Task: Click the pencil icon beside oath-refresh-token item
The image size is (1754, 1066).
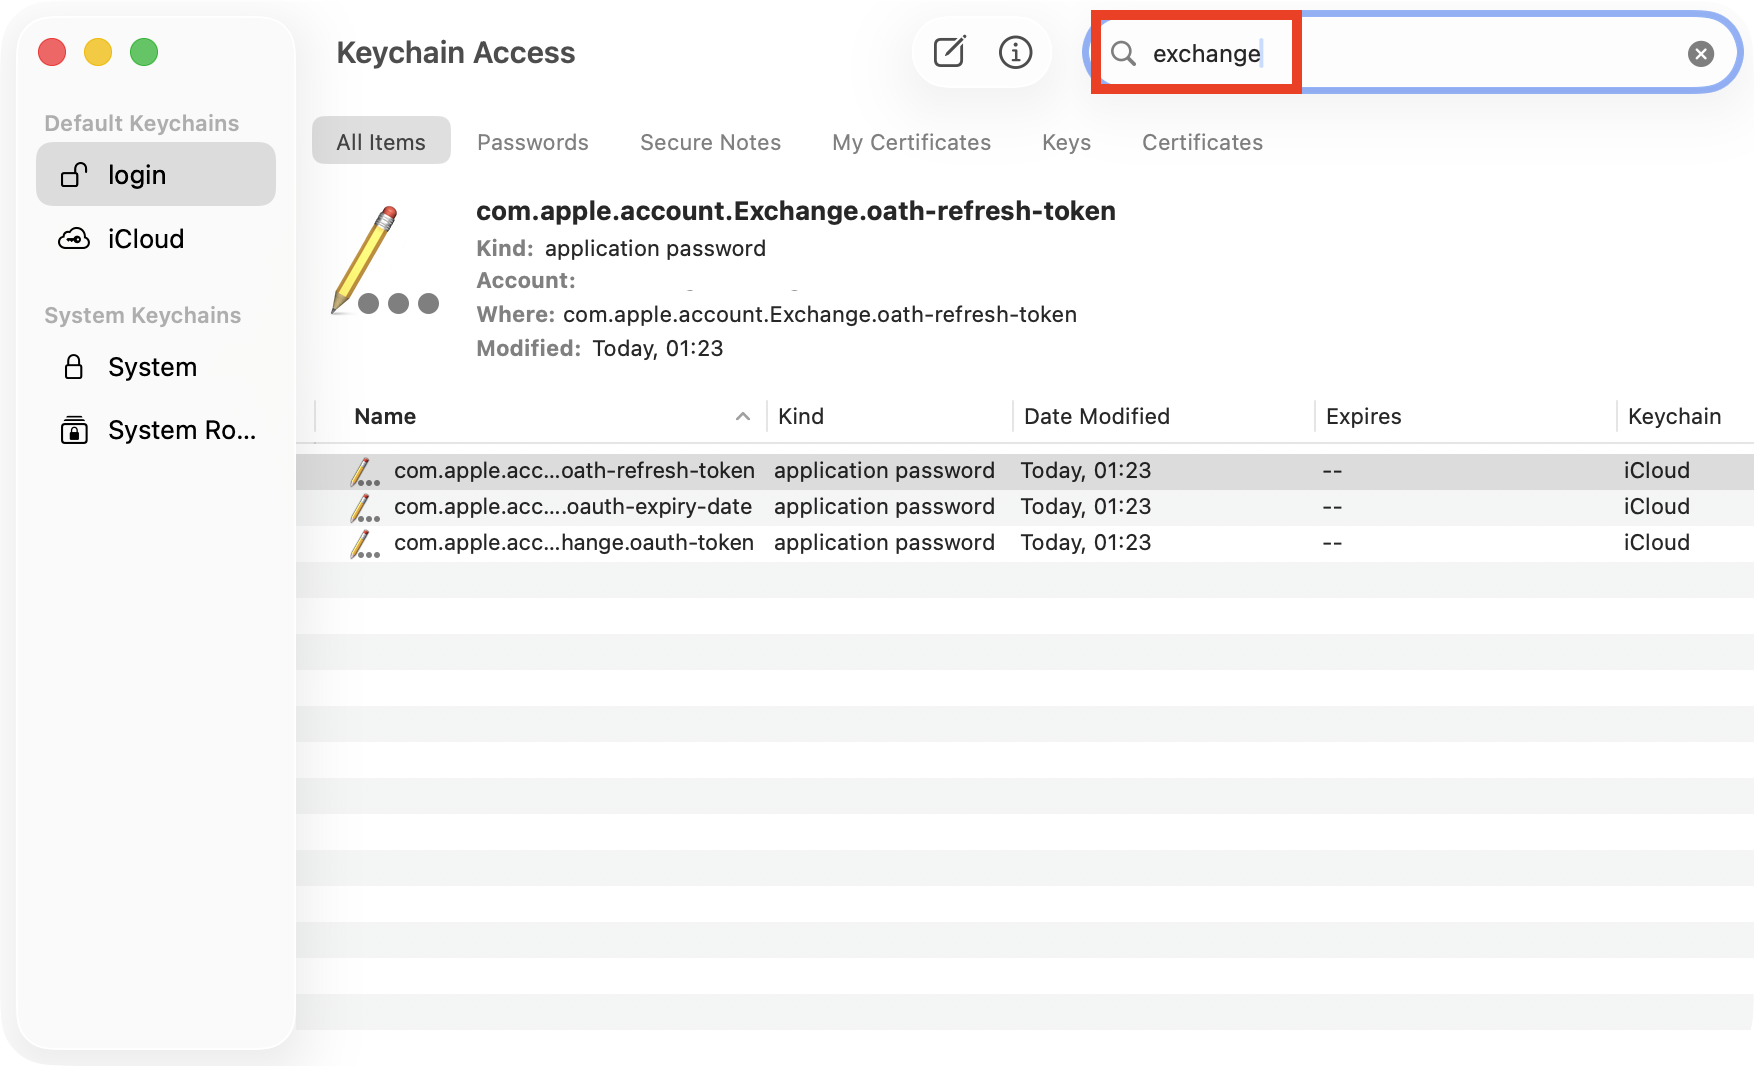Action: pos(367,470)
